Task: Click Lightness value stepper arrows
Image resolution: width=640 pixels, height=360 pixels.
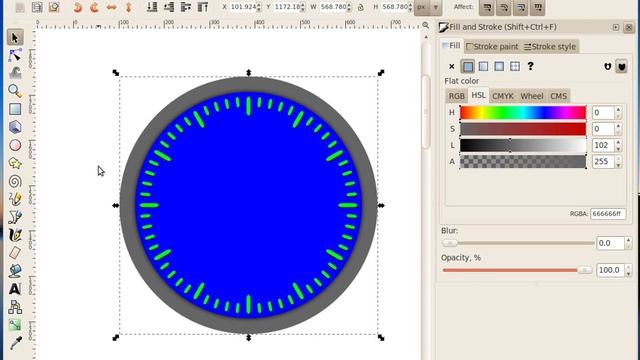Action: (618, 145)
